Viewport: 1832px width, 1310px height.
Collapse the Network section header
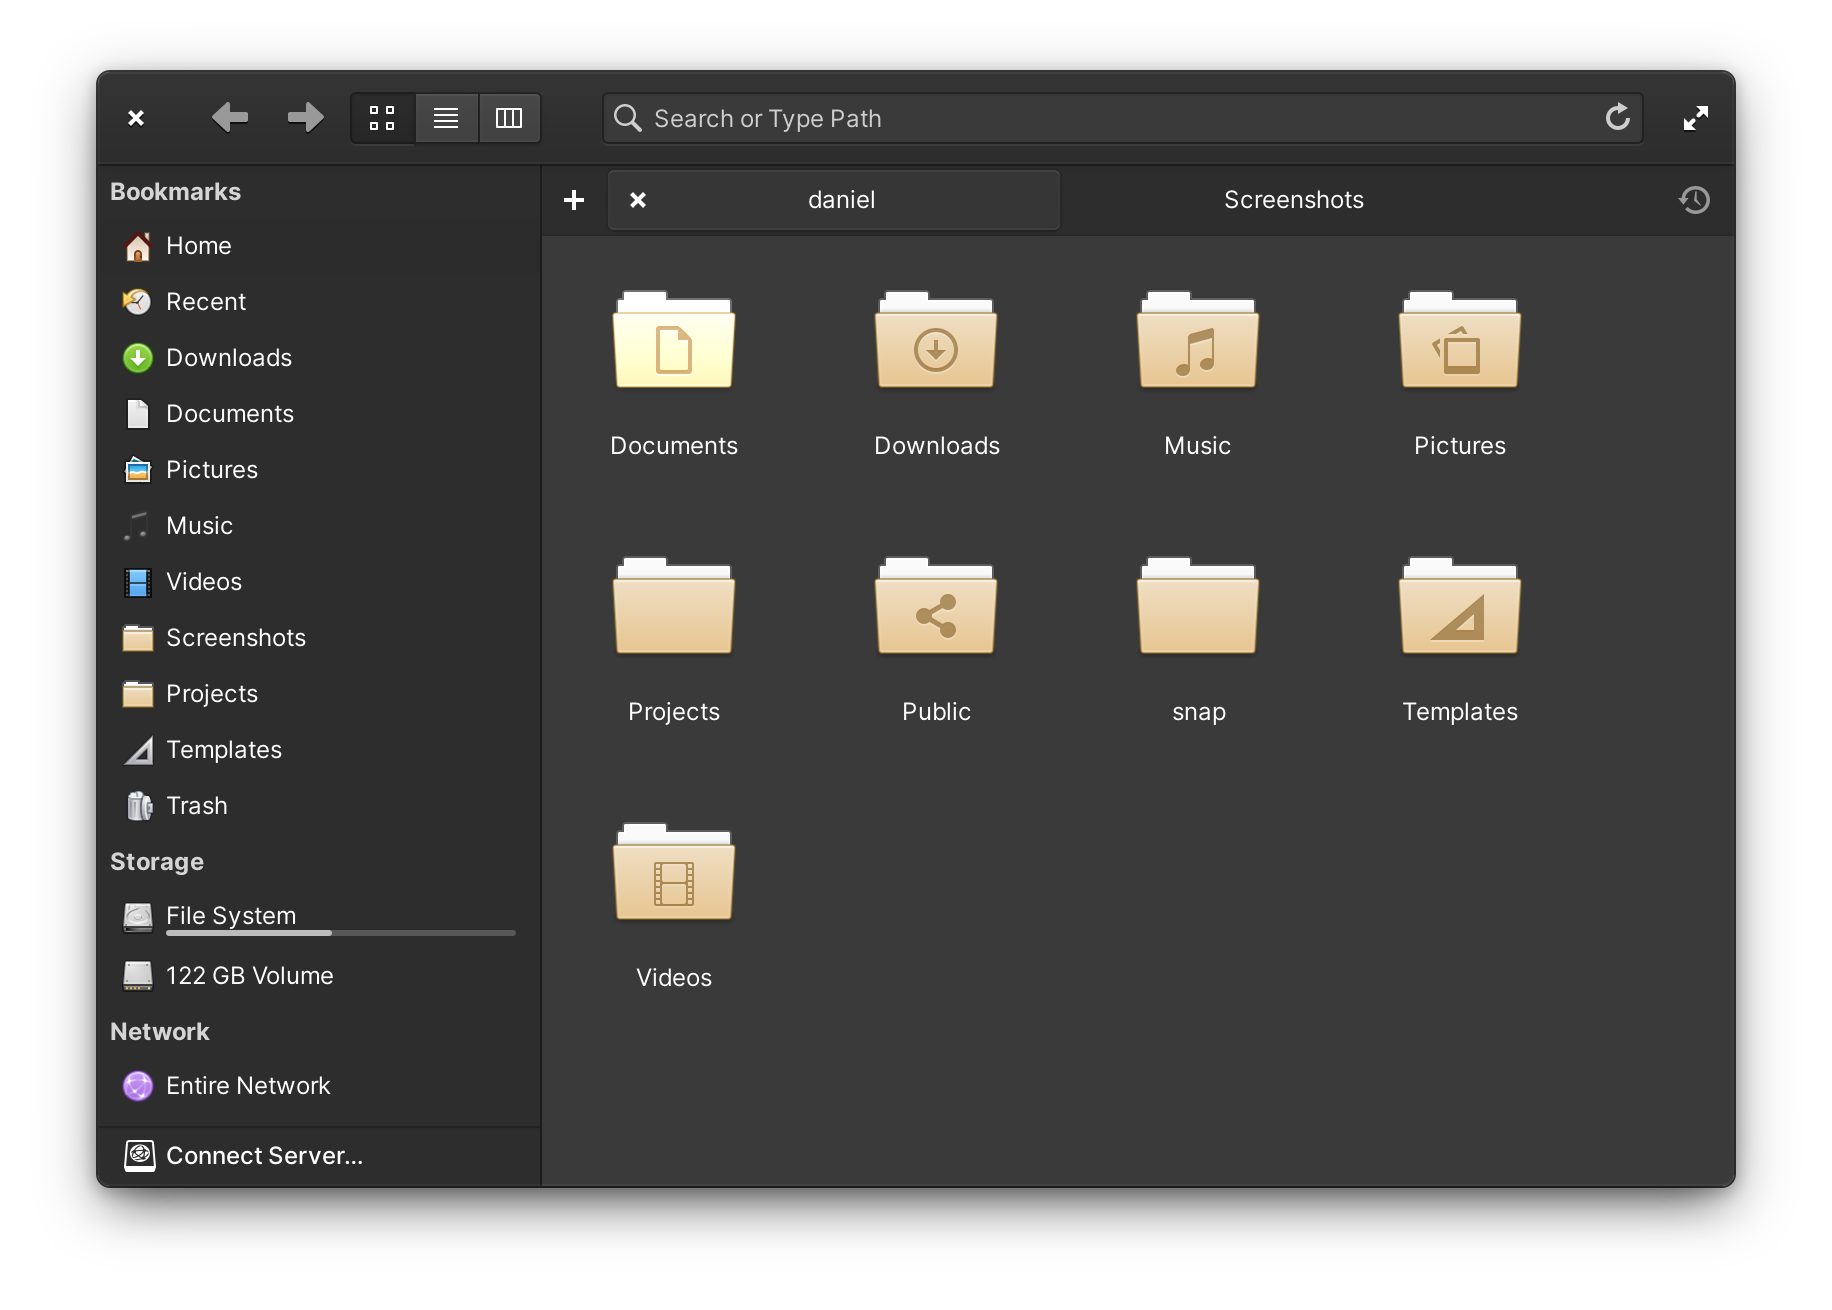tap(160, 1032)
